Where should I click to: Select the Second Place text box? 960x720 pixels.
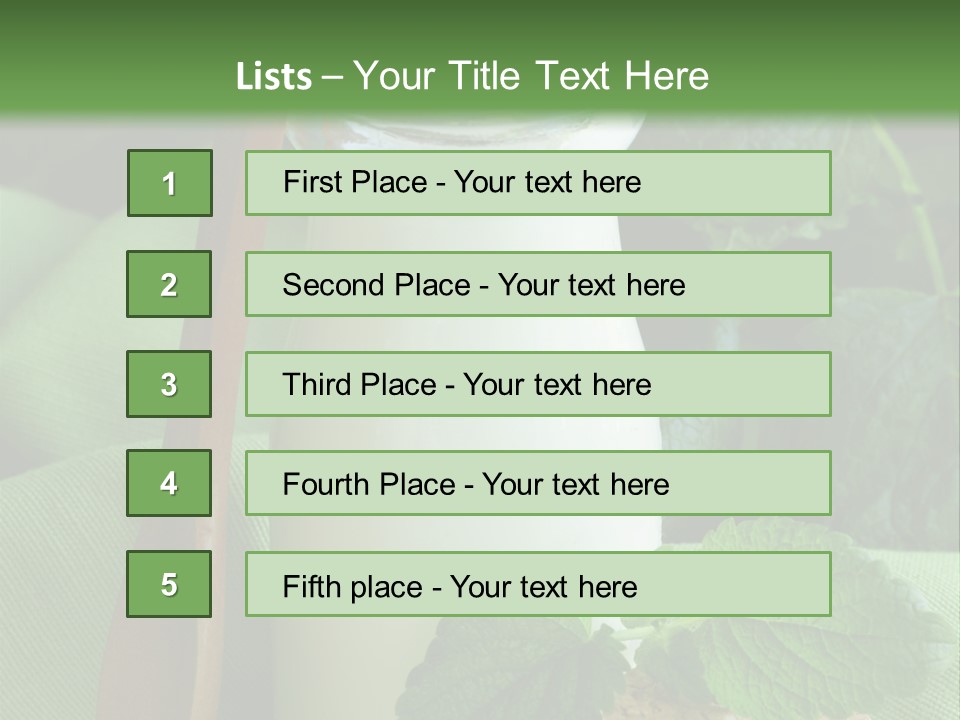pyautogui.click(x=538, y=284)
